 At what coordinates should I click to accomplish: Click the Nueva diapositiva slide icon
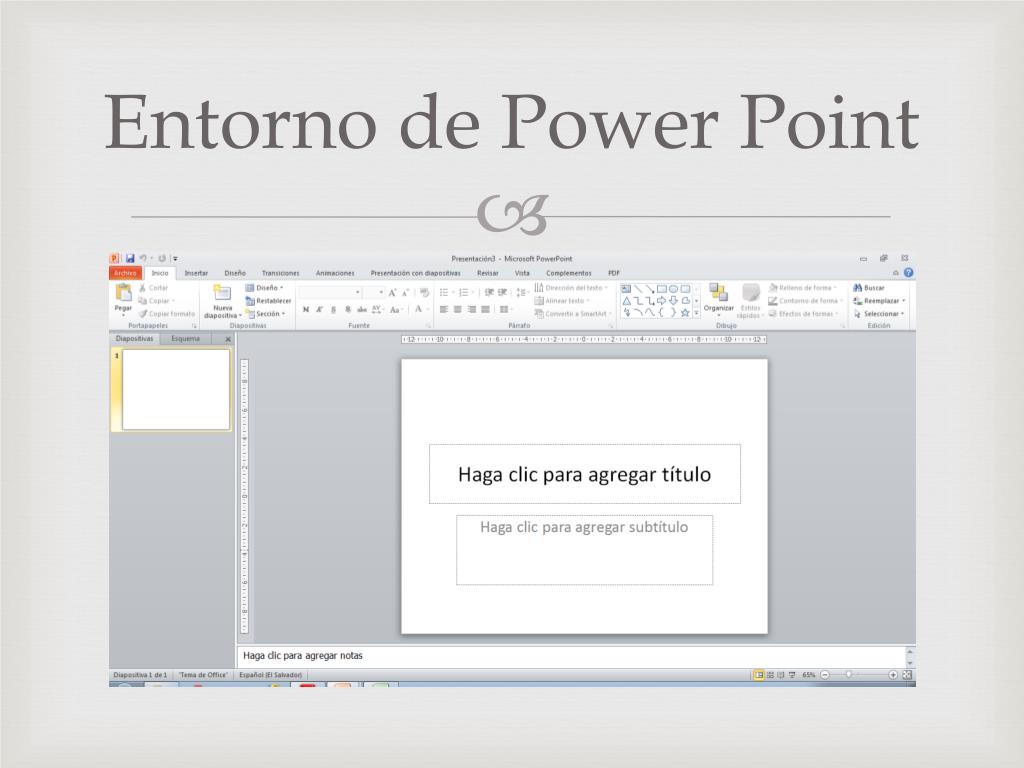(x=222, y=293)
